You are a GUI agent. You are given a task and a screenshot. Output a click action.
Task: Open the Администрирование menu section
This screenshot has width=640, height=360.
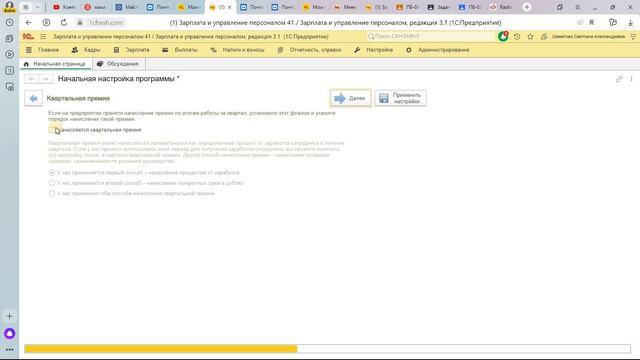point(438,50)
